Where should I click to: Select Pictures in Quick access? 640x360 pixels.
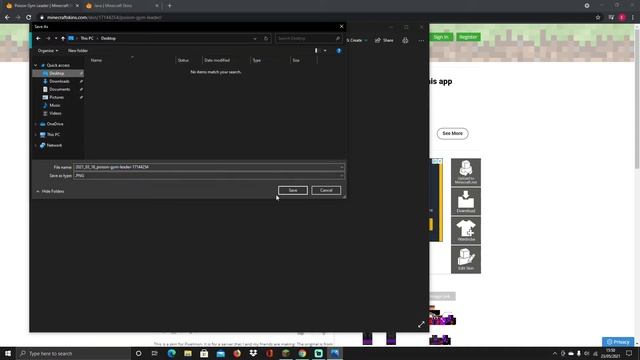(x=57, y=98)
